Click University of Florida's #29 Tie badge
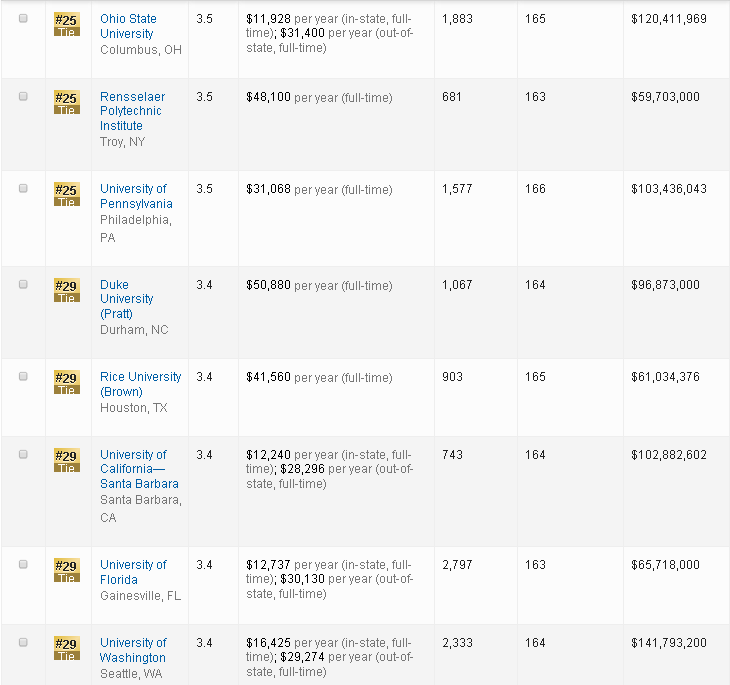 click(x=66, y=571)
